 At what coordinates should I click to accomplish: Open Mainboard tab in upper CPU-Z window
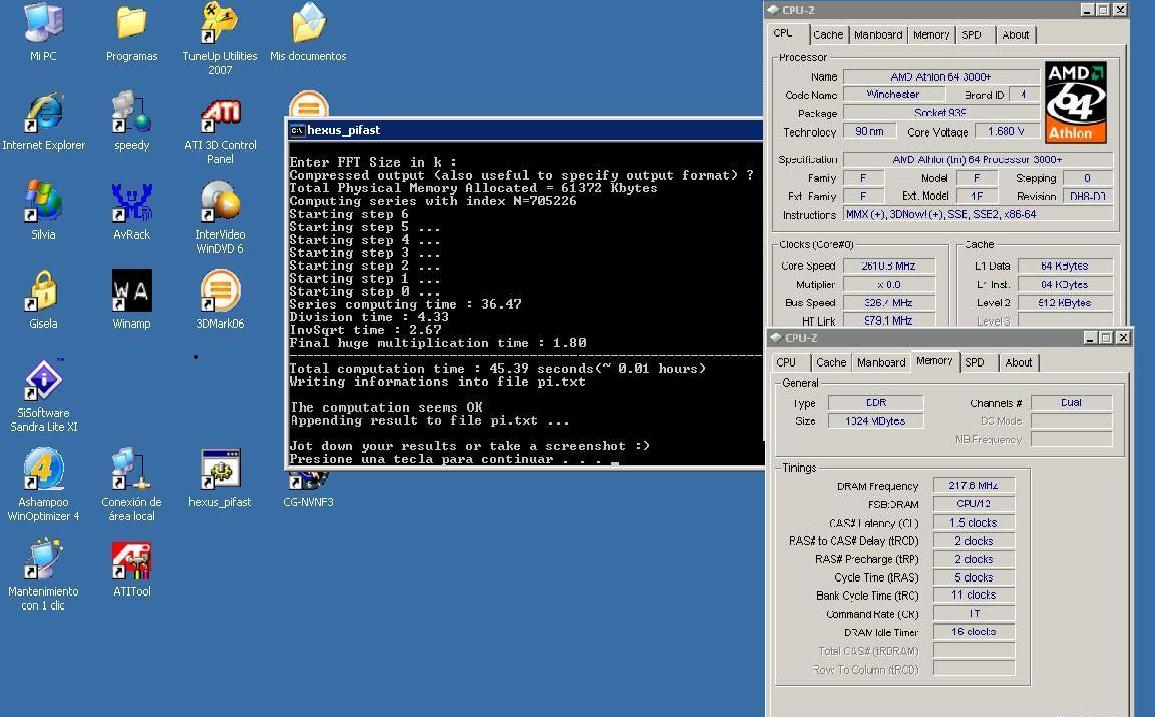[x=878, y=35]
